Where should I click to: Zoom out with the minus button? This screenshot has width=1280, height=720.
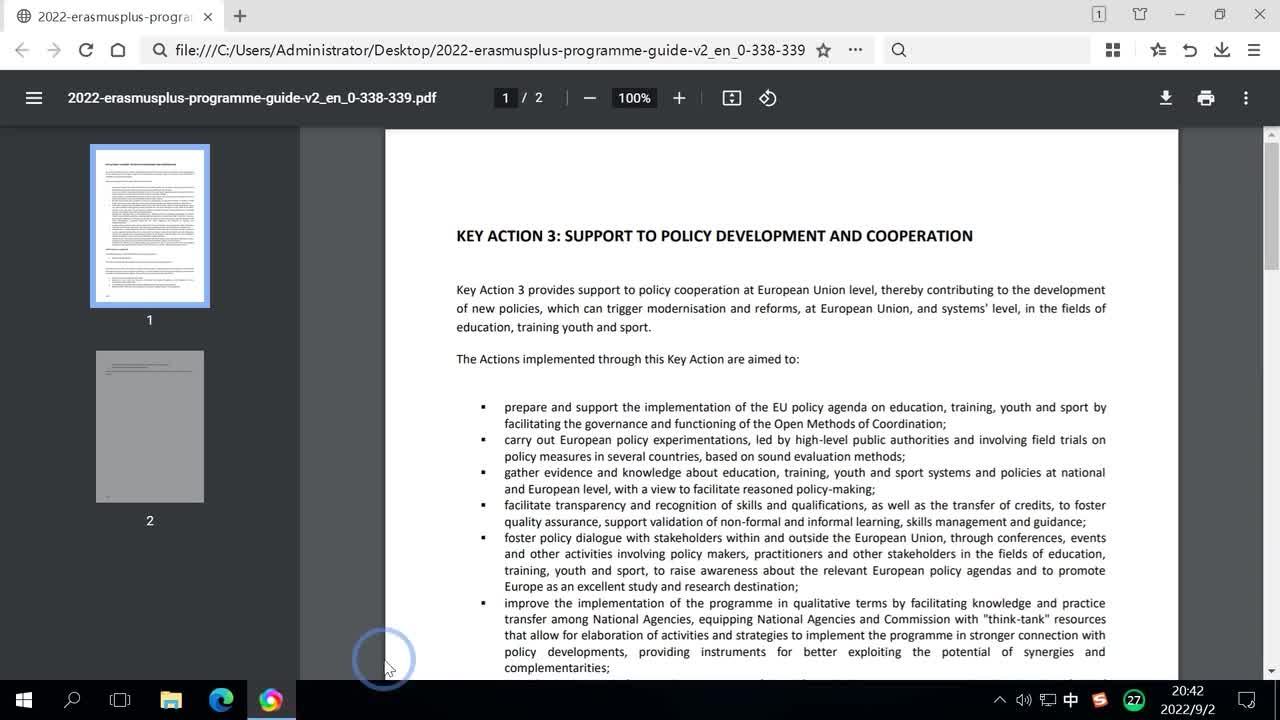[590, 98]
